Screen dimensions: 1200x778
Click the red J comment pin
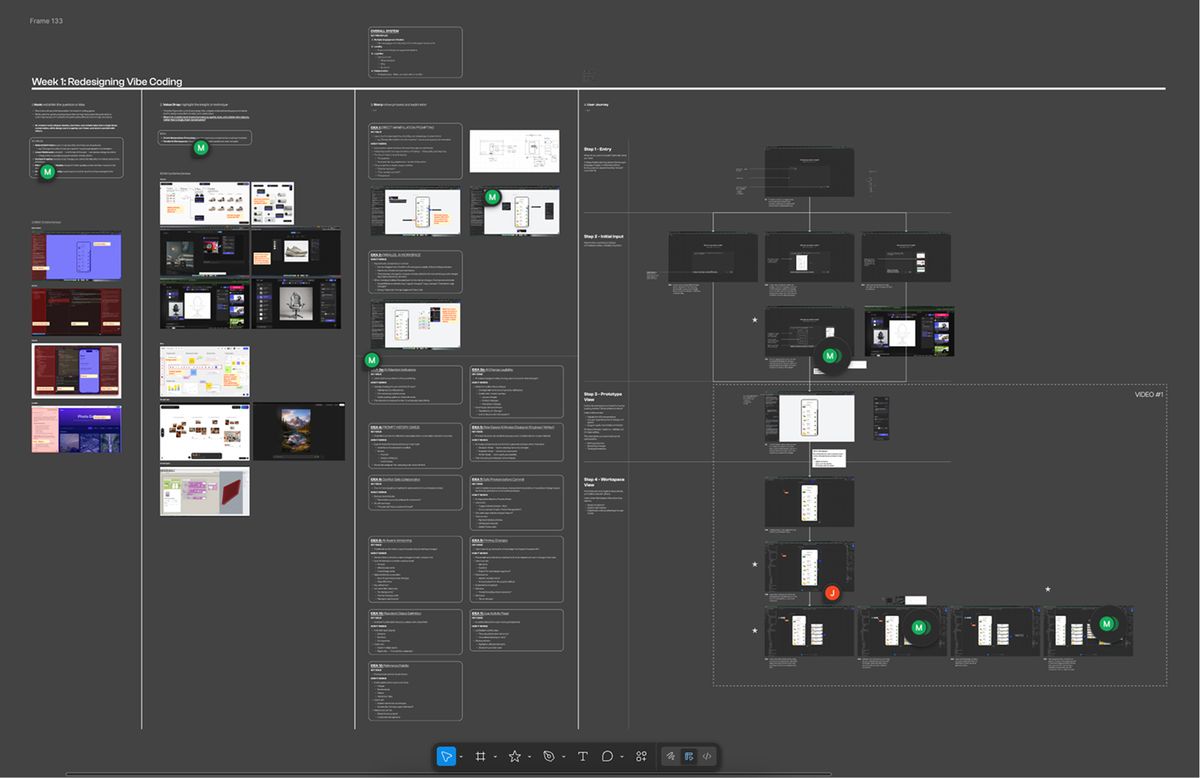831,593
